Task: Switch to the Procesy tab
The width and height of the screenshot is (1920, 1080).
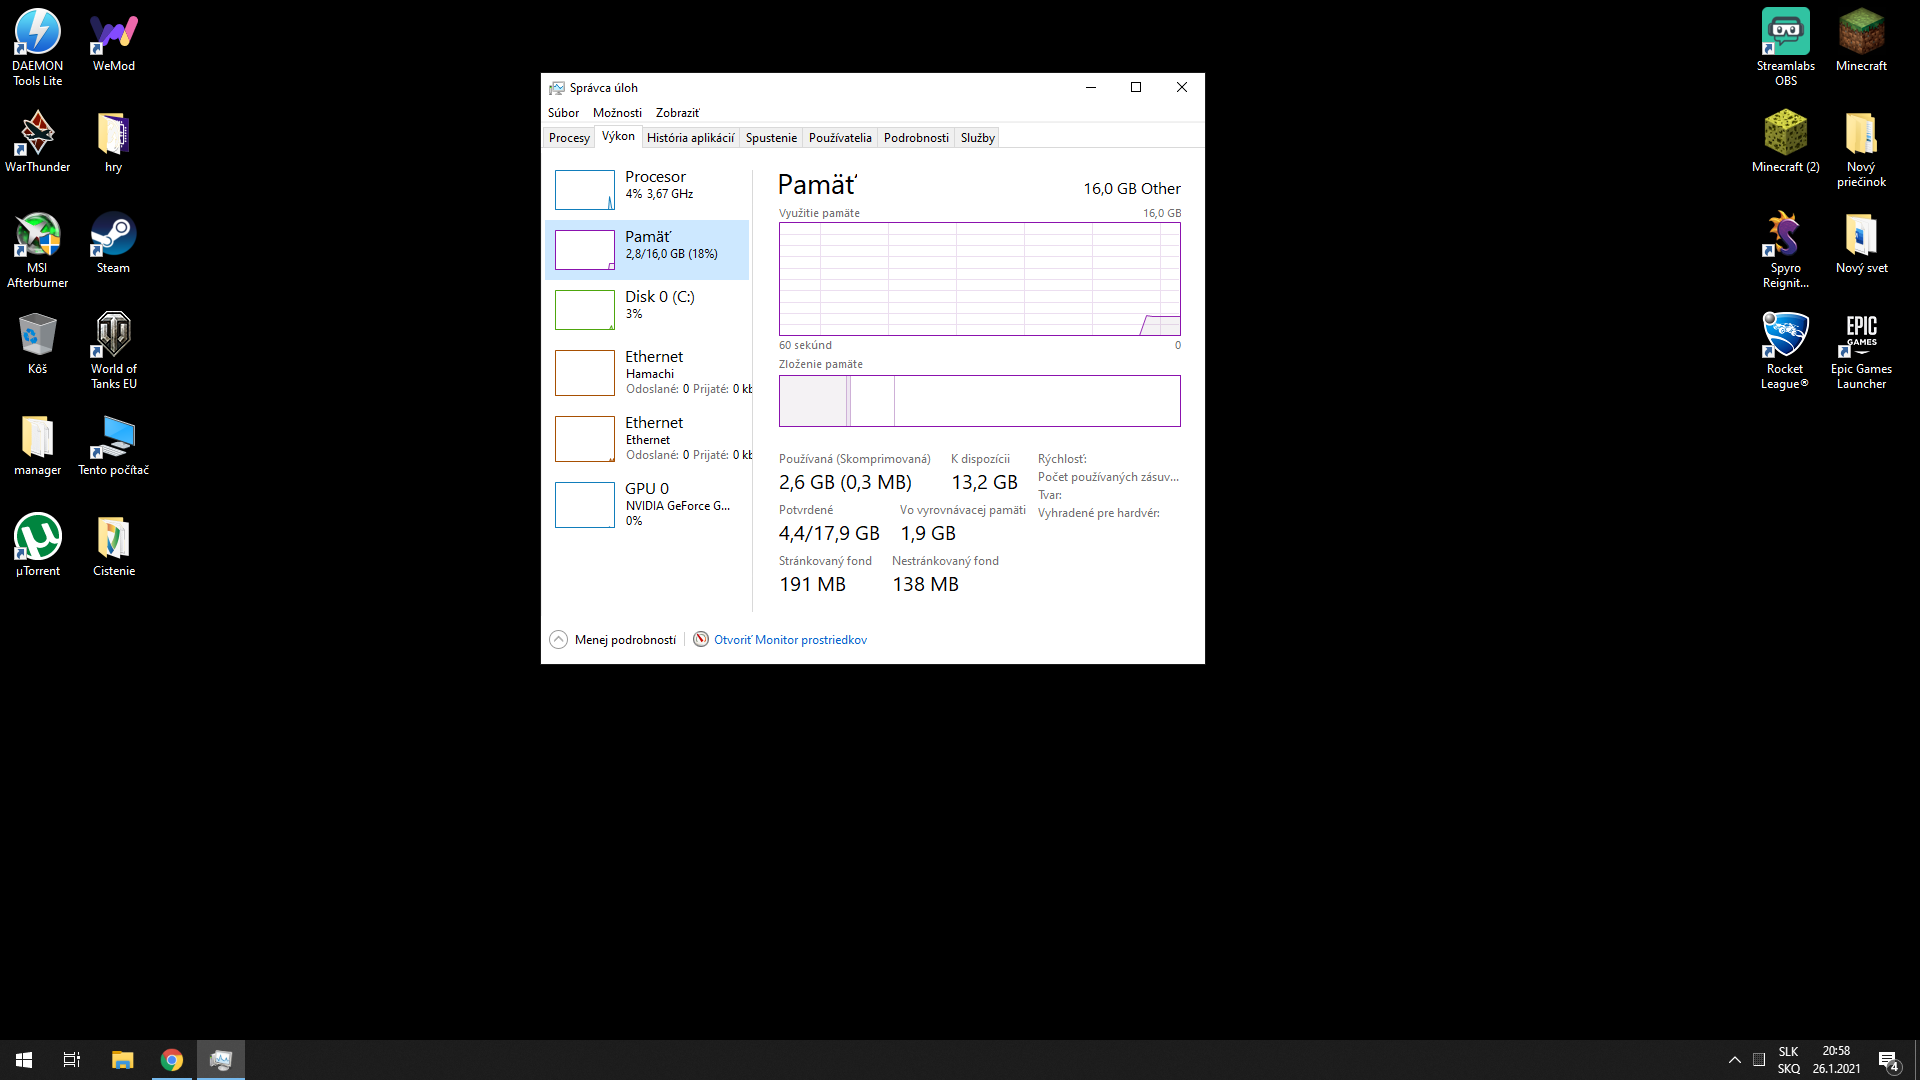Action: tap(569, 138)
